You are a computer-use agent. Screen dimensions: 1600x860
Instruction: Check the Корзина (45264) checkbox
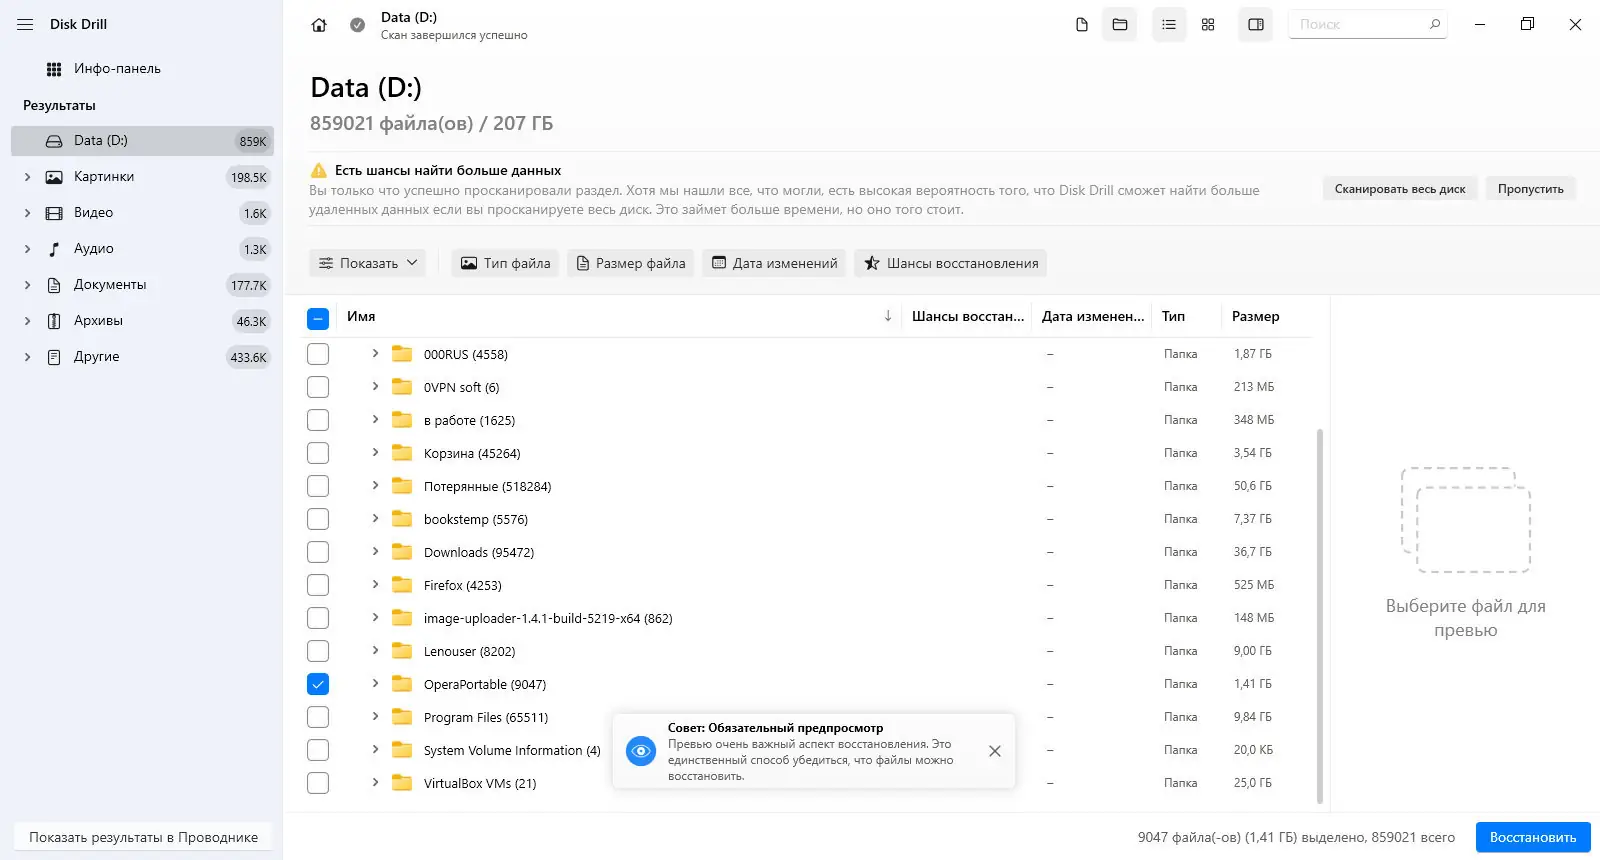click(x=318, y=453)
